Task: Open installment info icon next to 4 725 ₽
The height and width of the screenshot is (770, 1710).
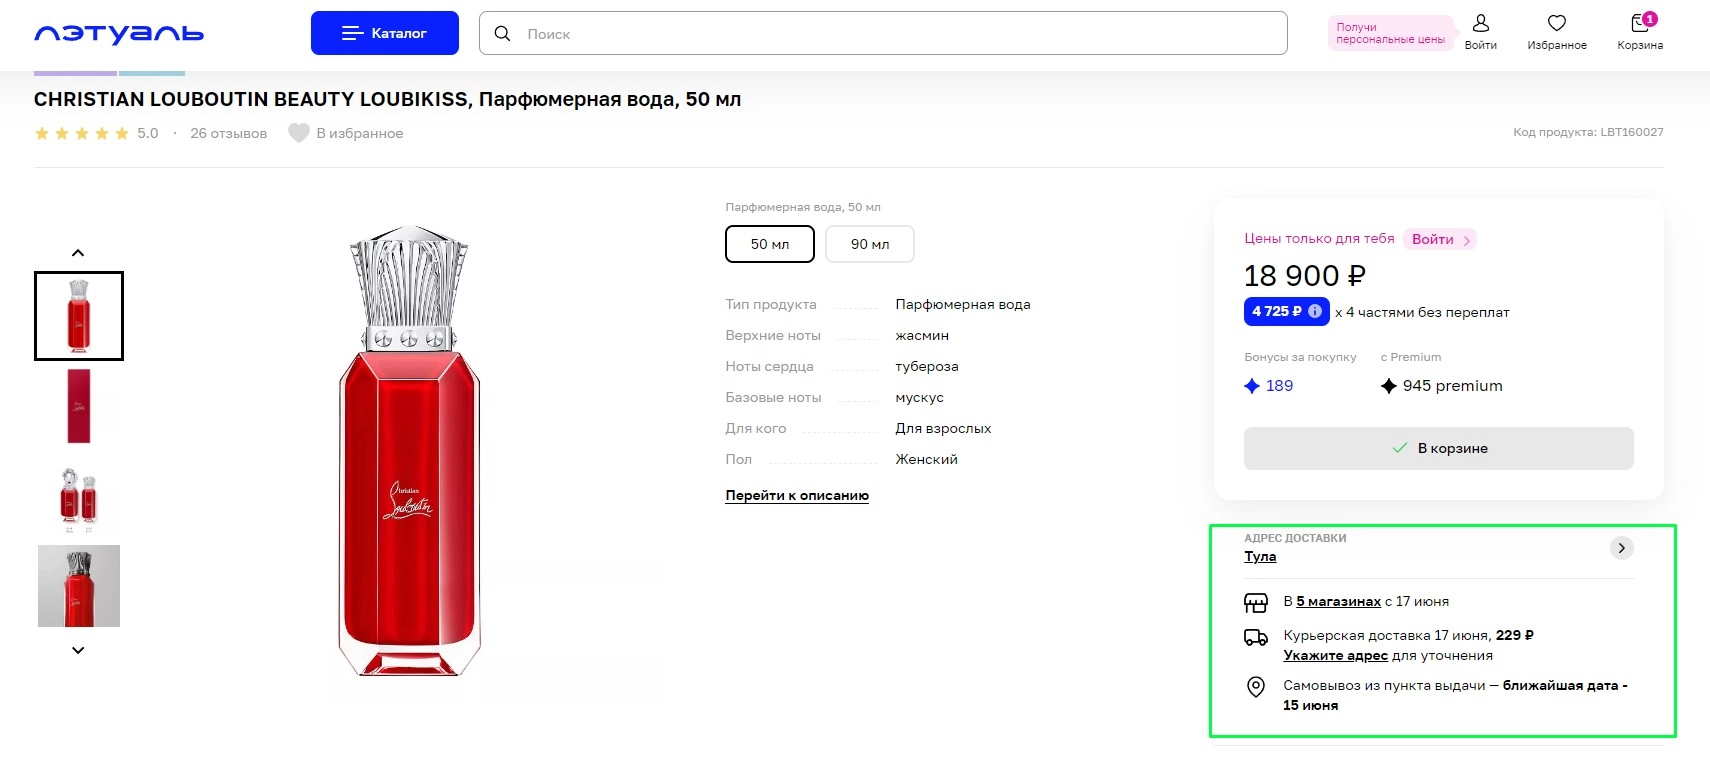Action: pos(1315,312)
